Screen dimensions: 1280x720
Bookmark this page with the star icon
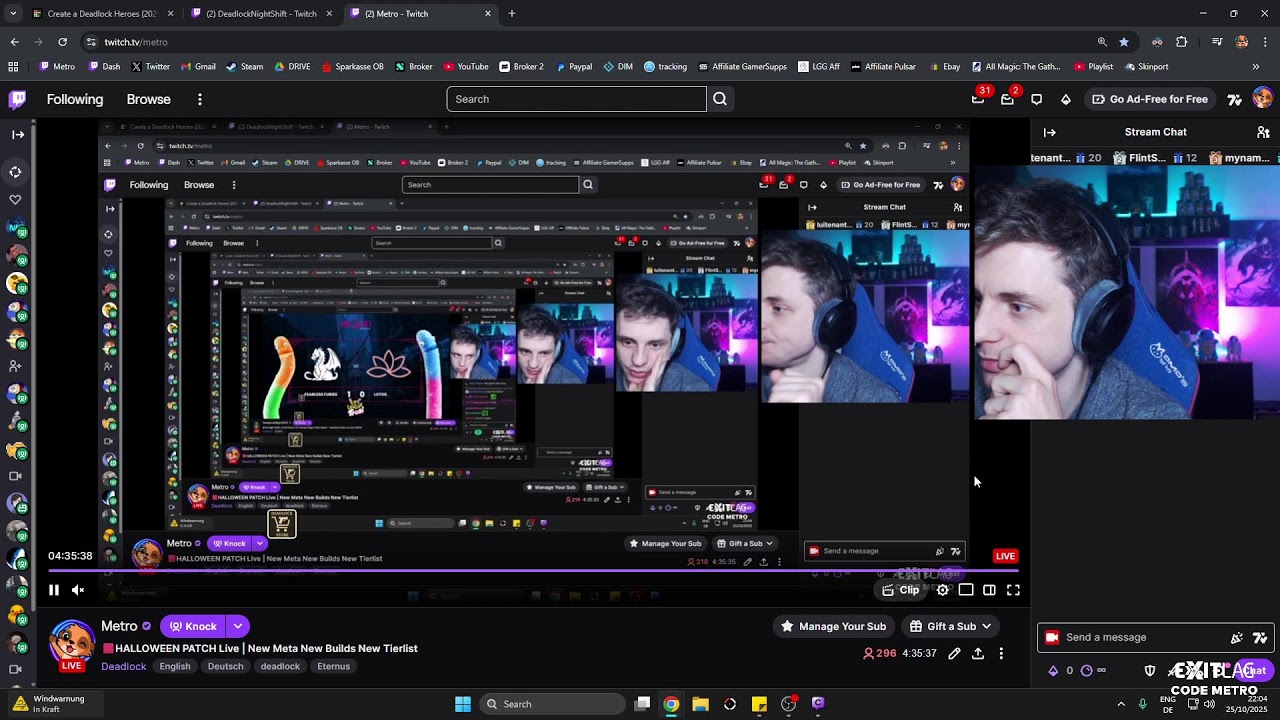click(1124, 42)
